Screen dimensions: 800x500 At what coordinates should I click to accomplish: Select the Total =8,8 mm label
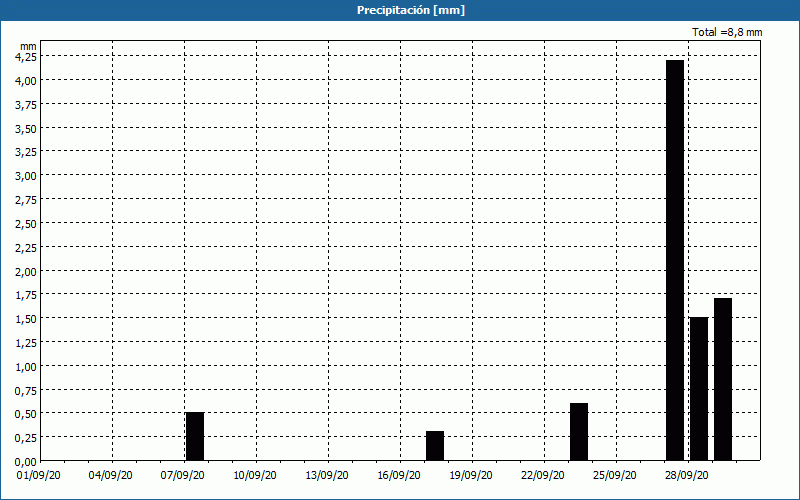click(x=727, y=32)
